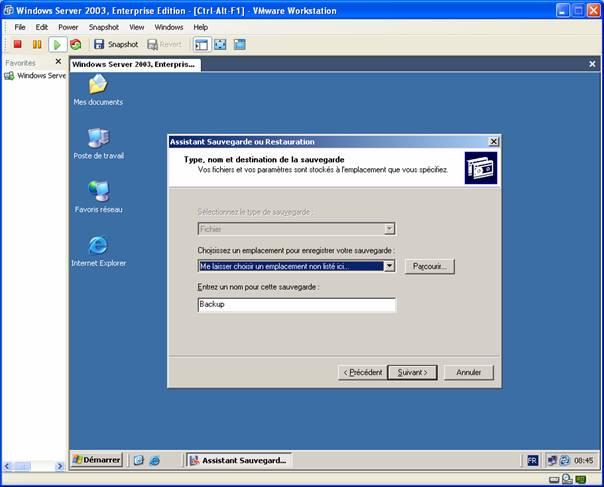Click the network connection tray icon

click(x=553, y=460)
